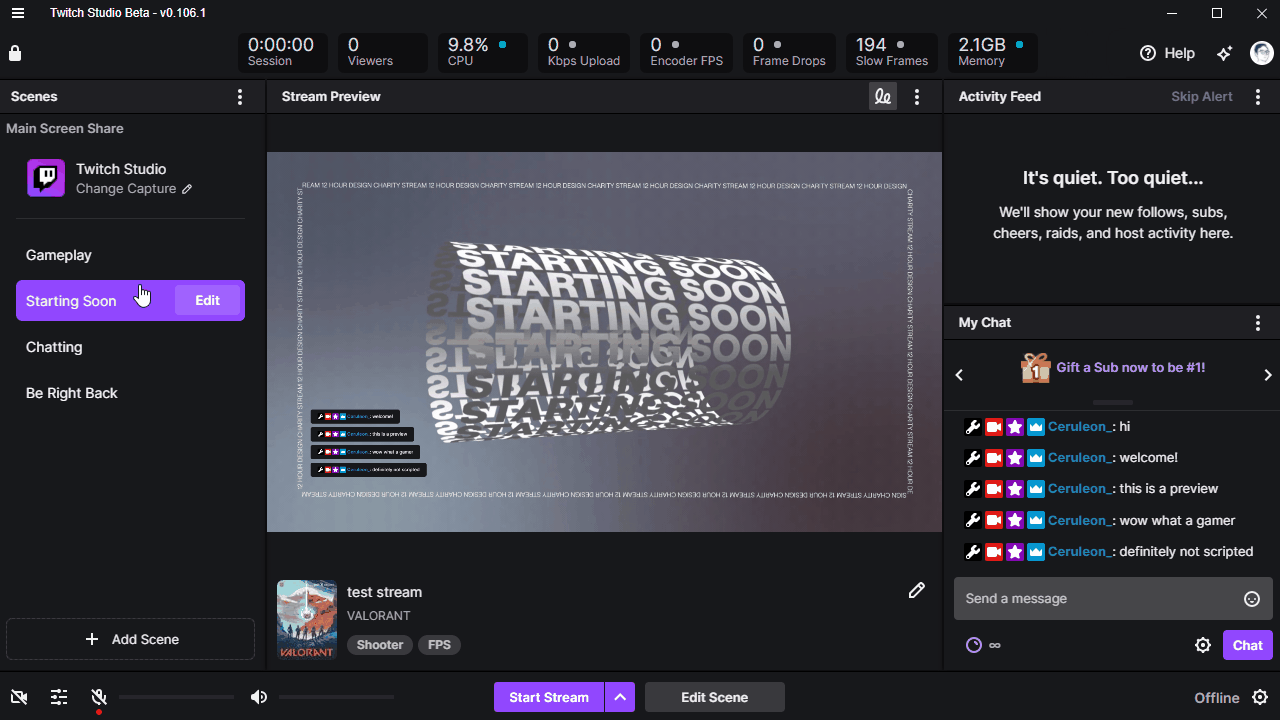
Task: Click Gift a Sub now banner
Action: click(1131, 368)
